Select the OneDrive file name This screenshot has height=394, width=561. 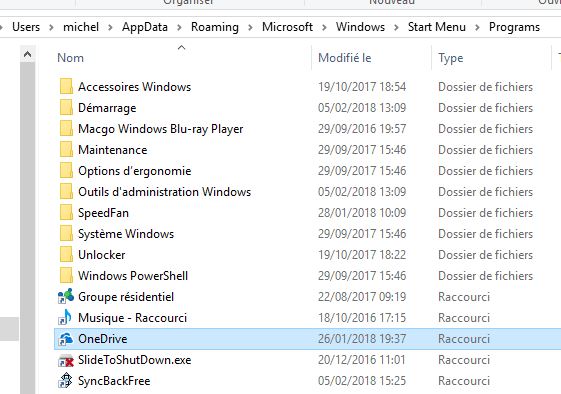[103, 339]
